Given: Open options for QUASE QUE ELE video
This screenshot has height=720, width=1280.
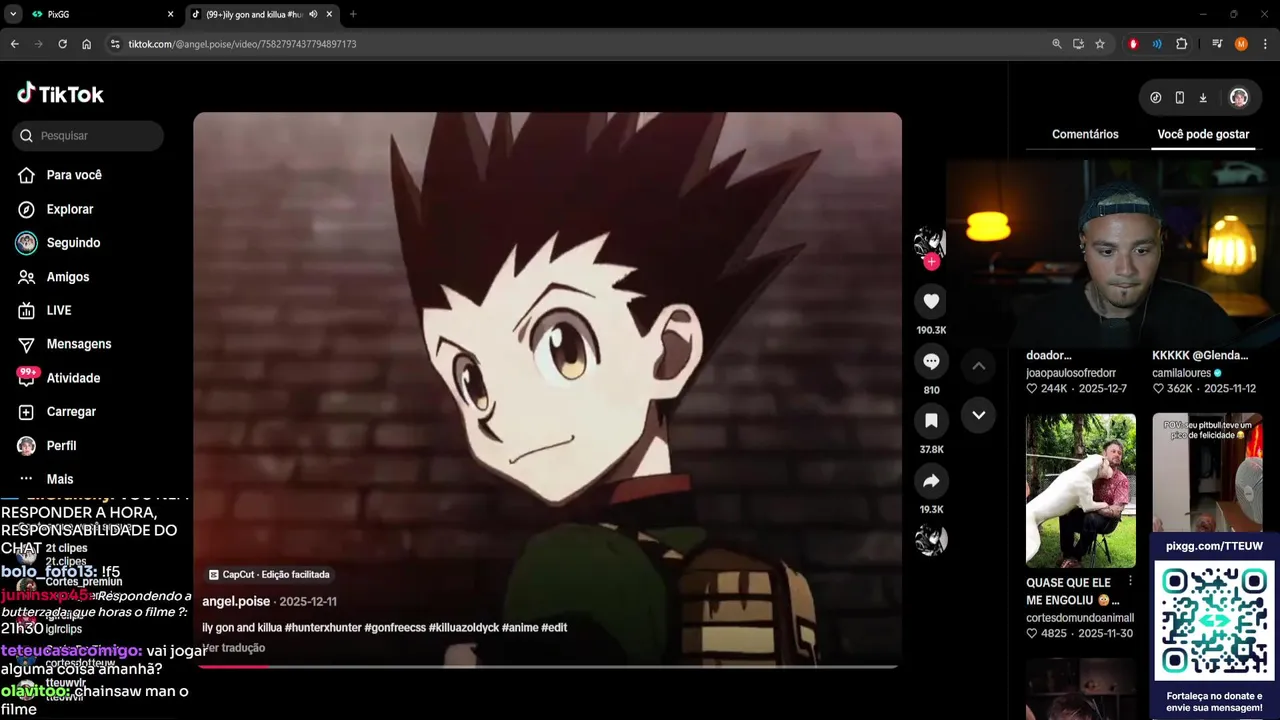Looking at the screenshot, I should point(1131,581).
